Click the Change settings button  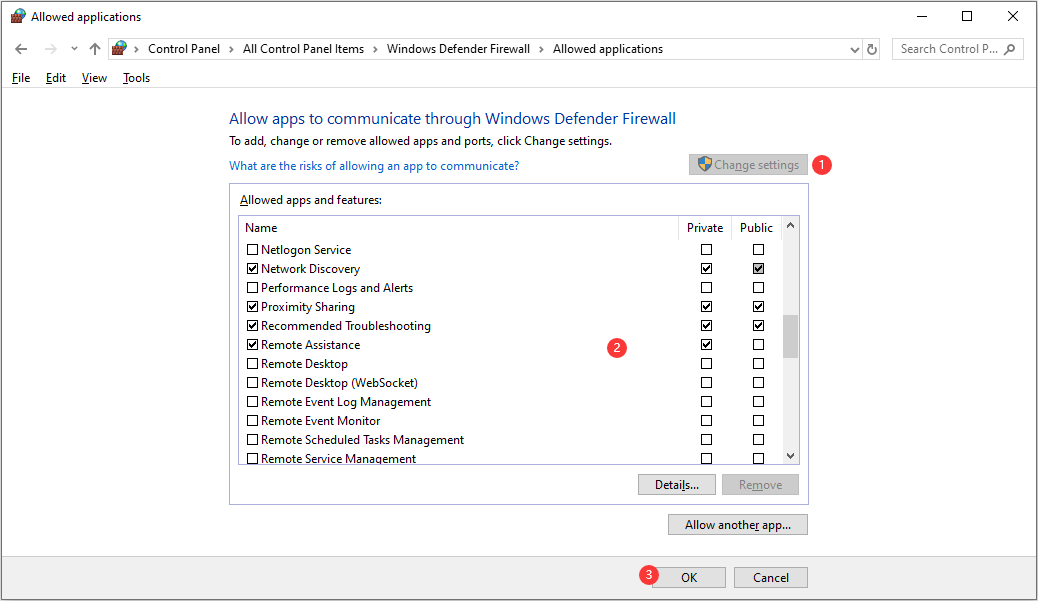pos(748,165)
